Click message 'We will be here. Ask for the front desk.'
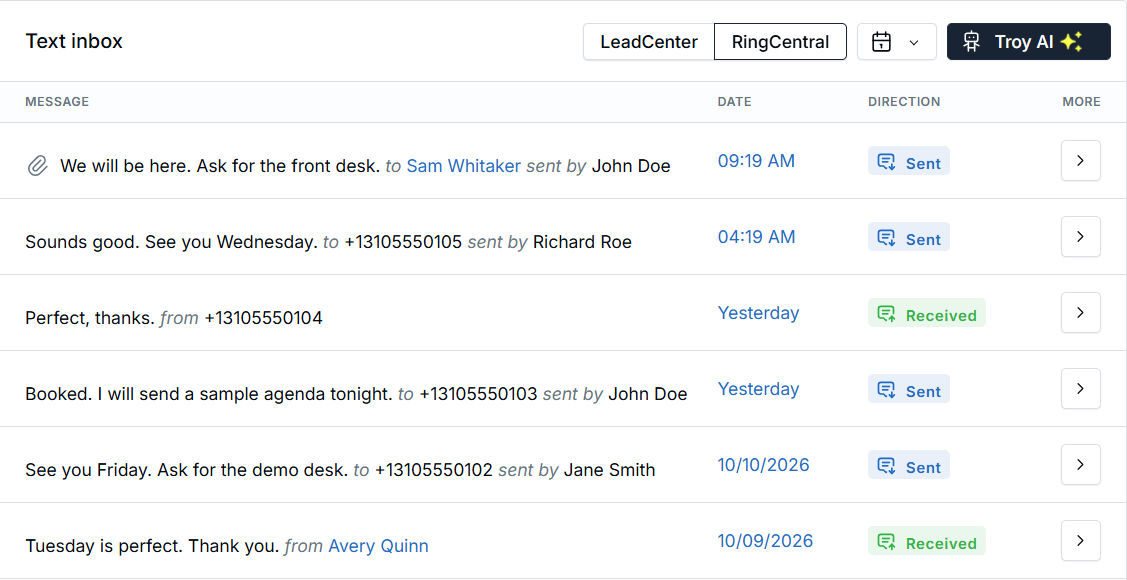Viewport: 1127px width, 580px height. [x=220, y=166]
